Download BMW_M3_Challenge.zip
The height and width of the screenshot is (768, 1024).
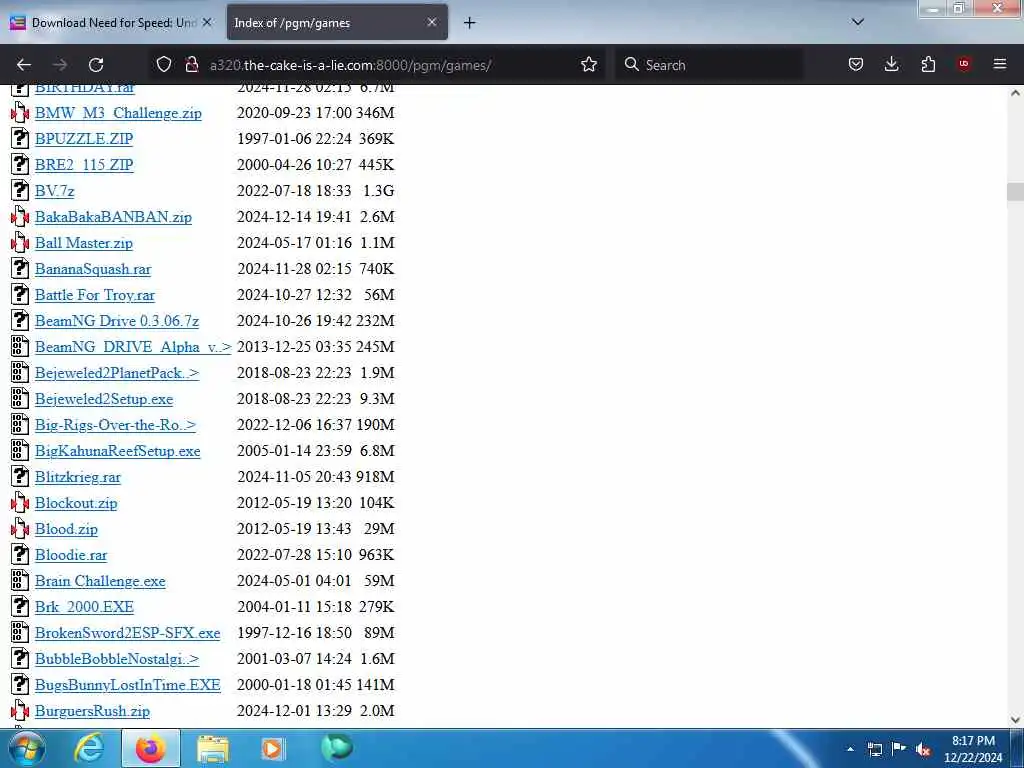118,113
